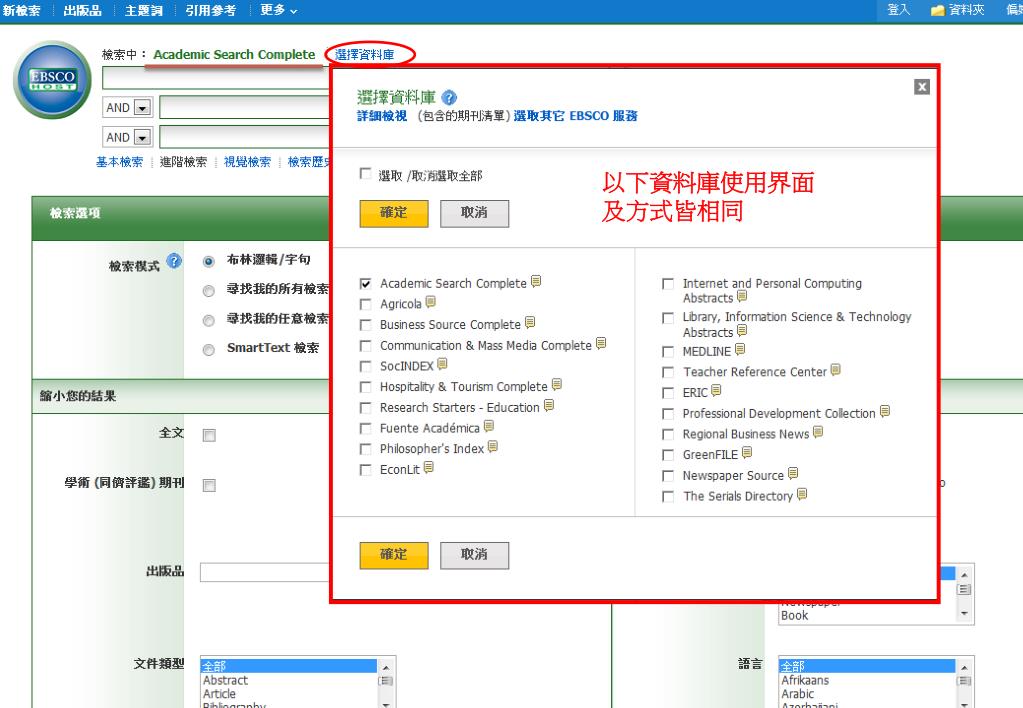Show note for Professional Development Collection
Image resolution: width=1023 pixels, height=708 pixels.
click(x=885, y=412)
